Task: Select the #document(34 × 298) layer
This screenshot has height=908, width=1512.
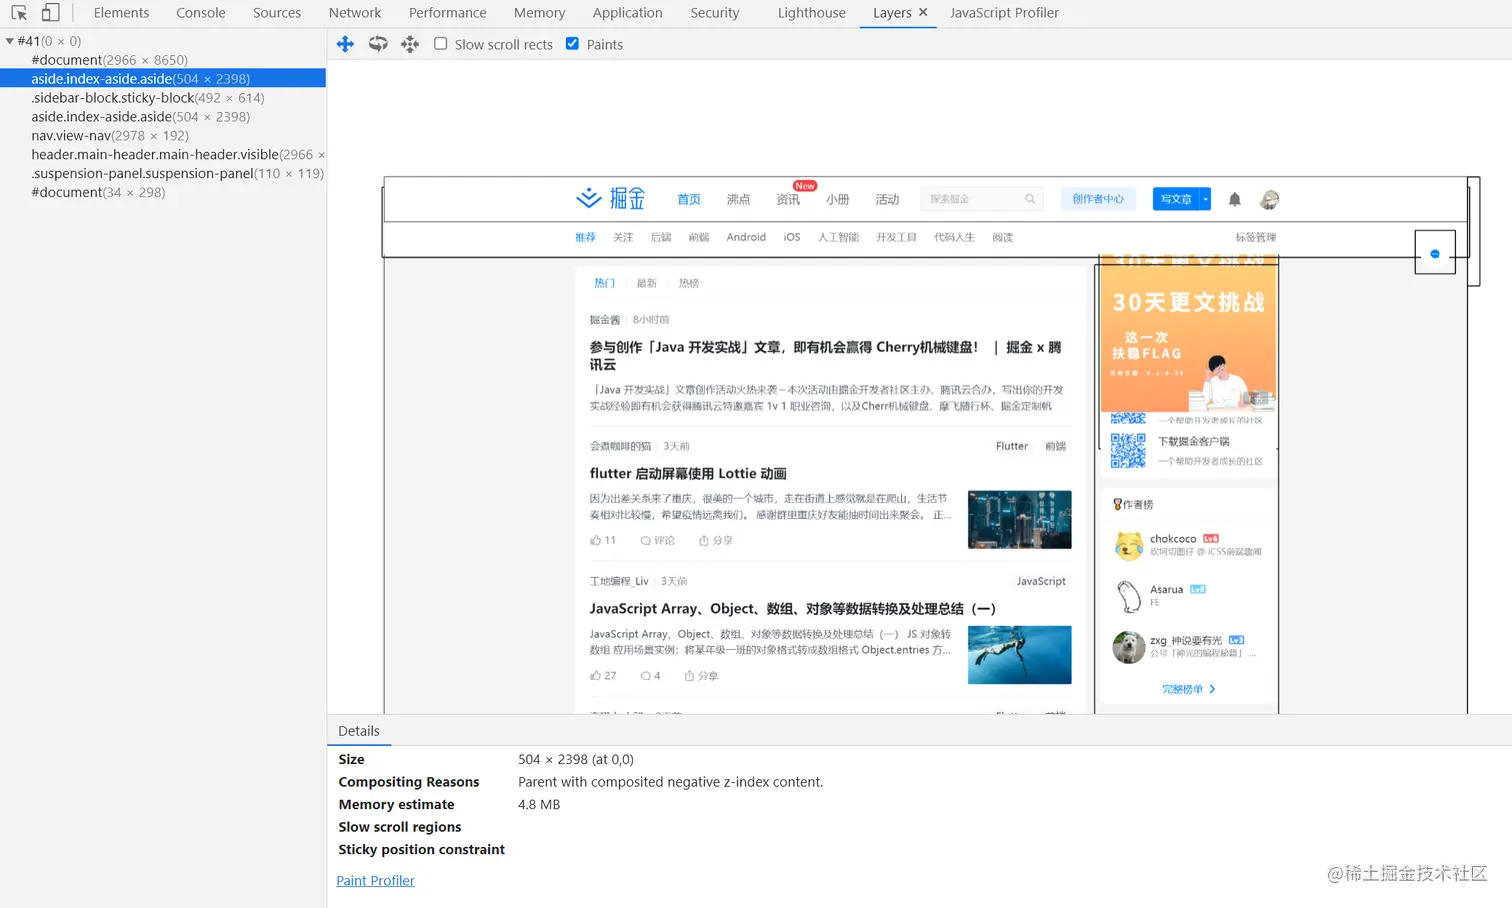Action: click(x=163, y=193)
